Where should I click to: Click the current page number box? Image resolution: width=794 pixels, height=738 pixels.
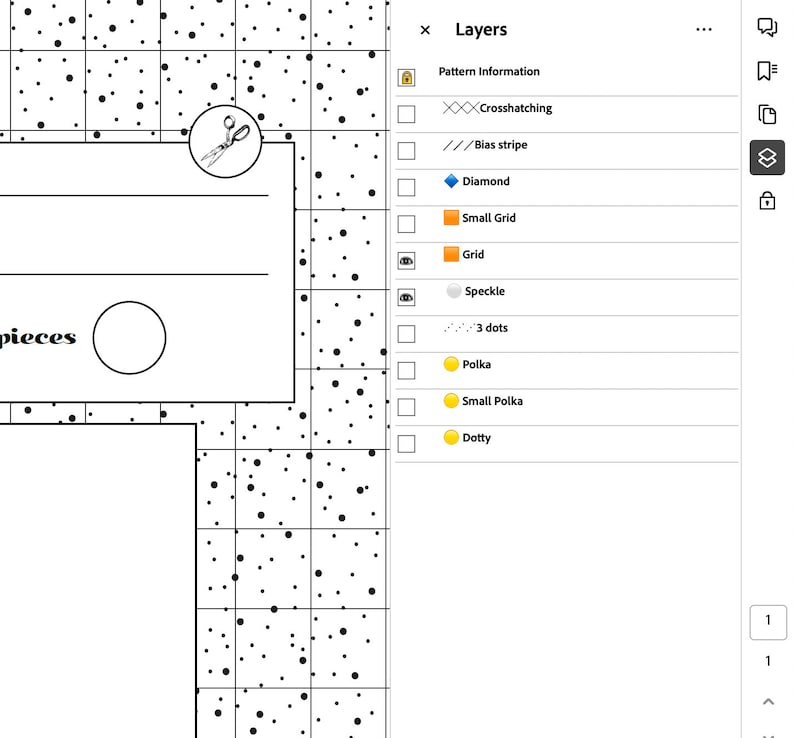tap(768, 622)
